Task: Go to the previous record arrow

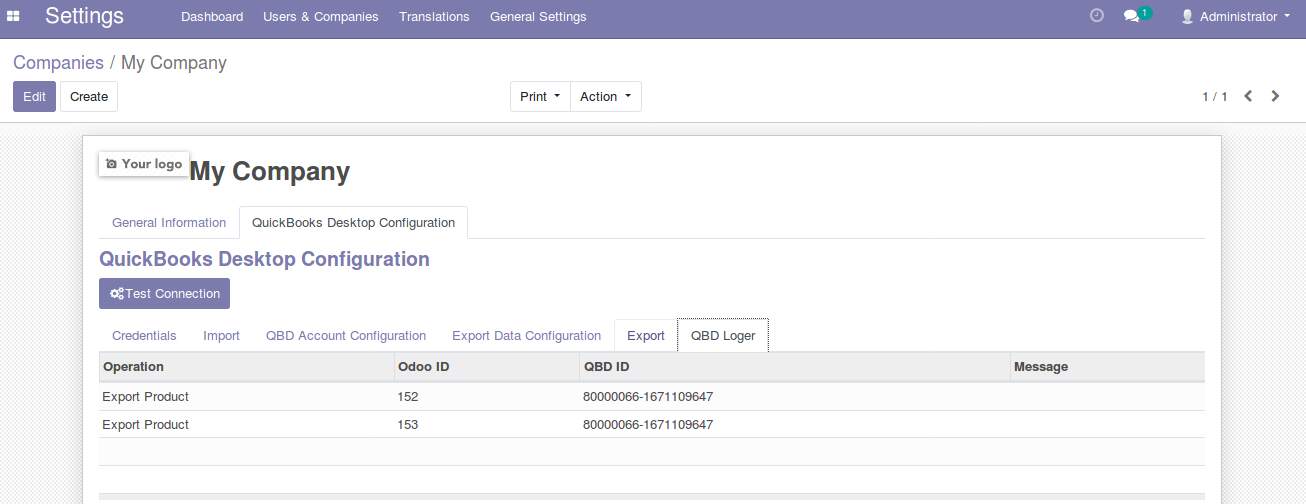Action: (1248, 96)
